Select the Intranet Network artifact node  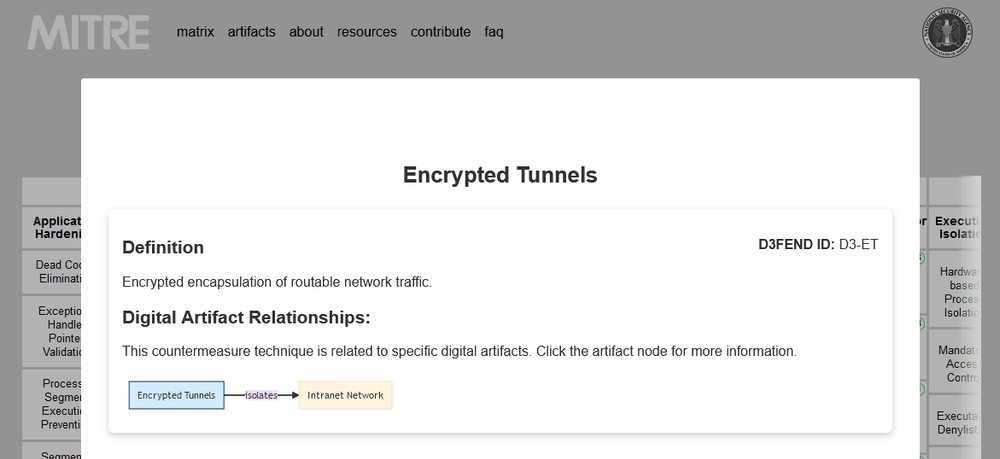pos(345,395)
